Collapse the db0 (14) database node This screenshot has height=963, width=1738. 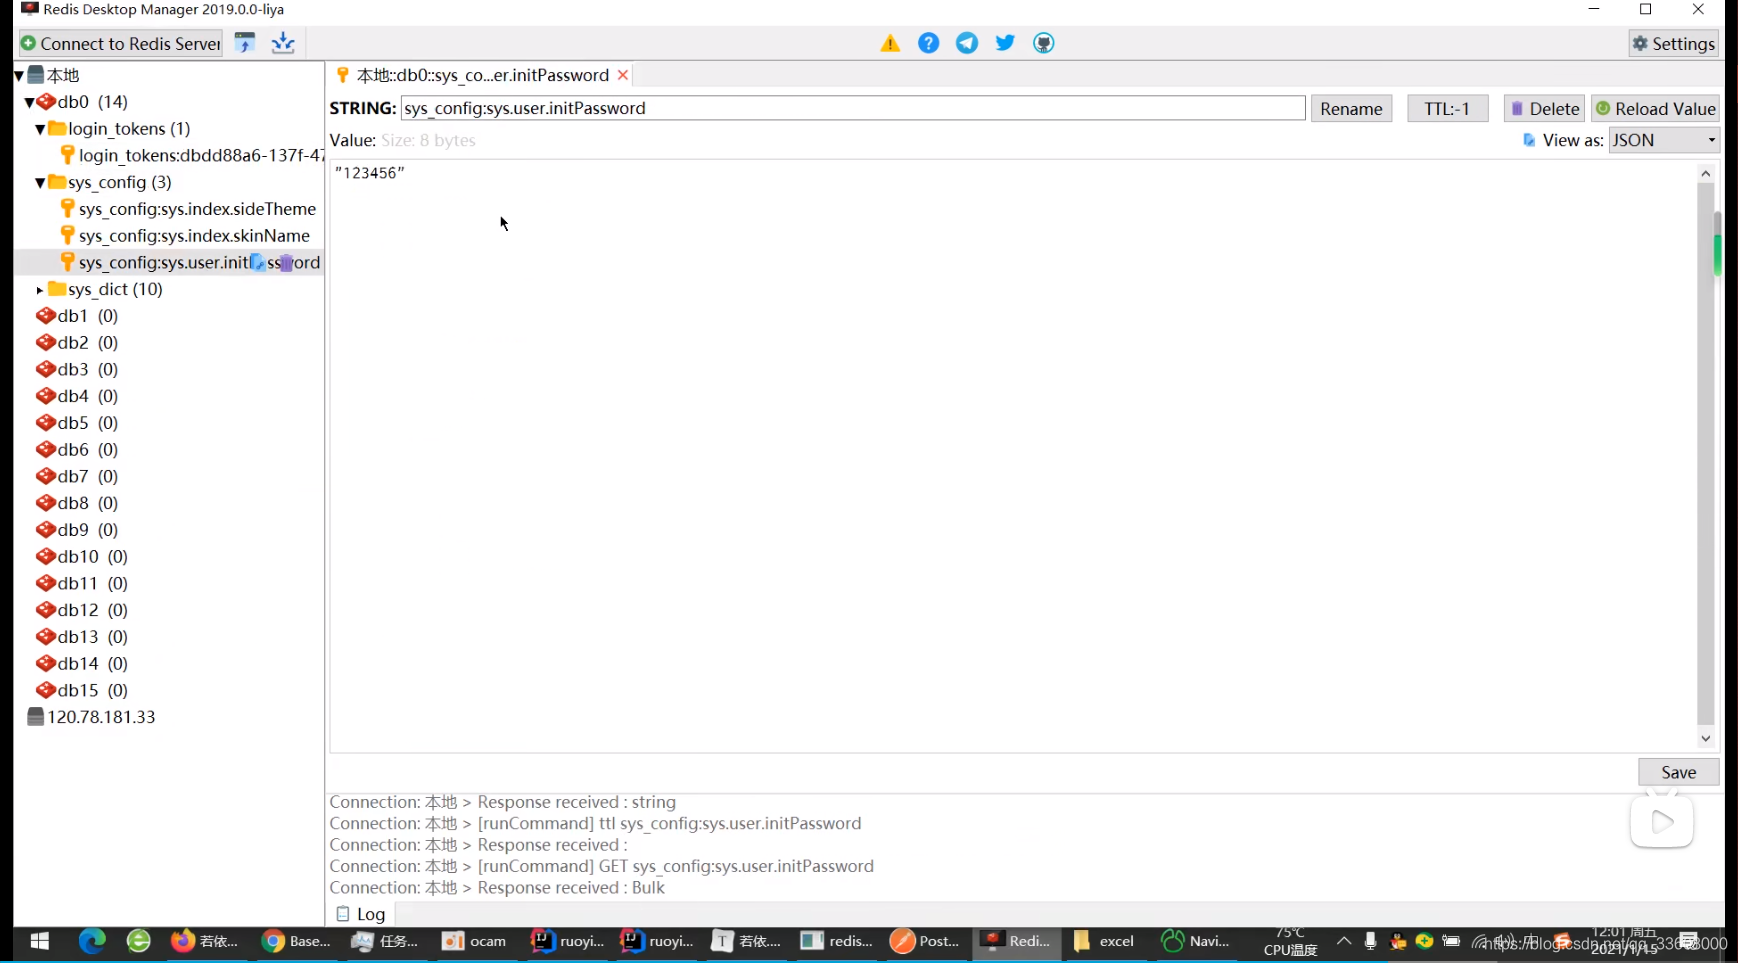(29, 102)
